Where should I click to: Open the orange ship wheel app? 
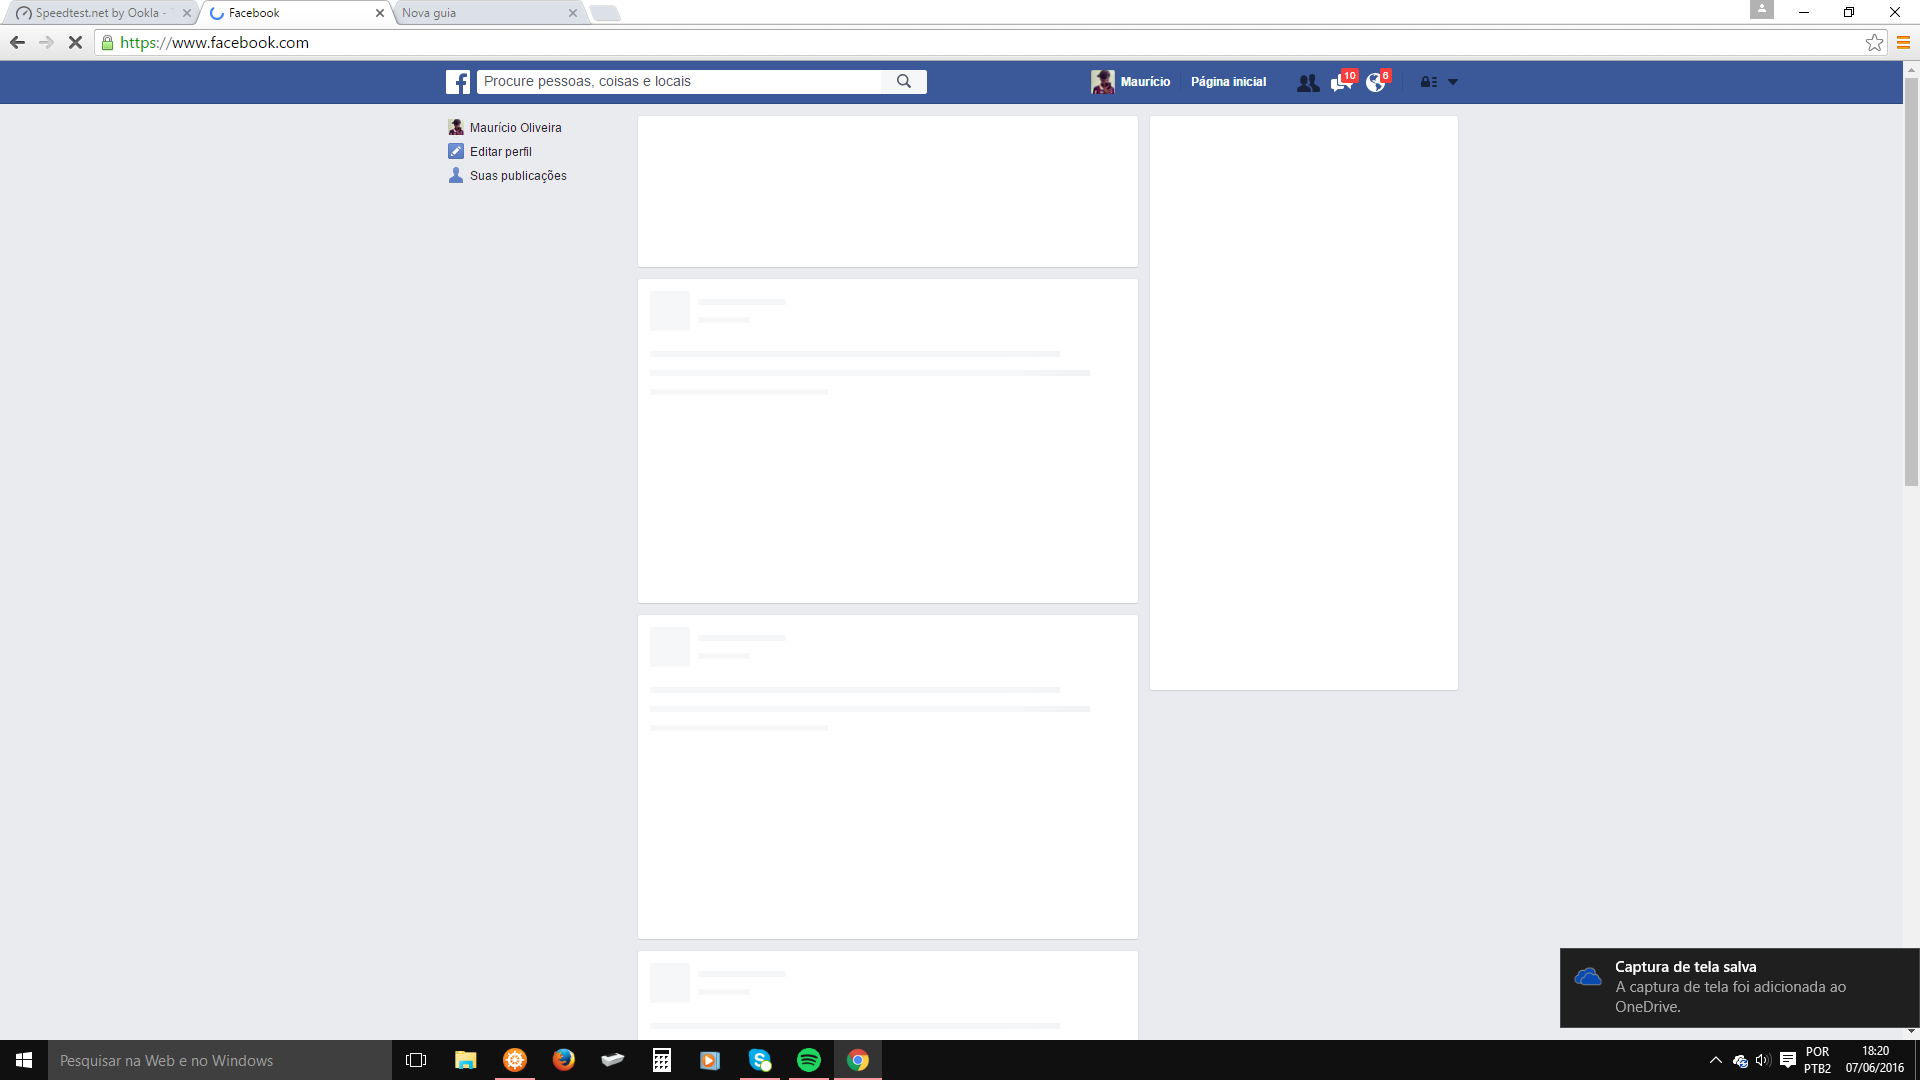[x=515, y=1060]
